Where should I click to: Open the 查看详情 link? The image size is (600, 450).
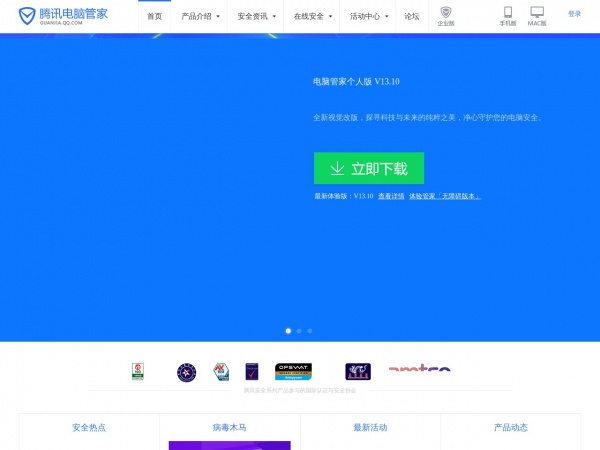391,196
